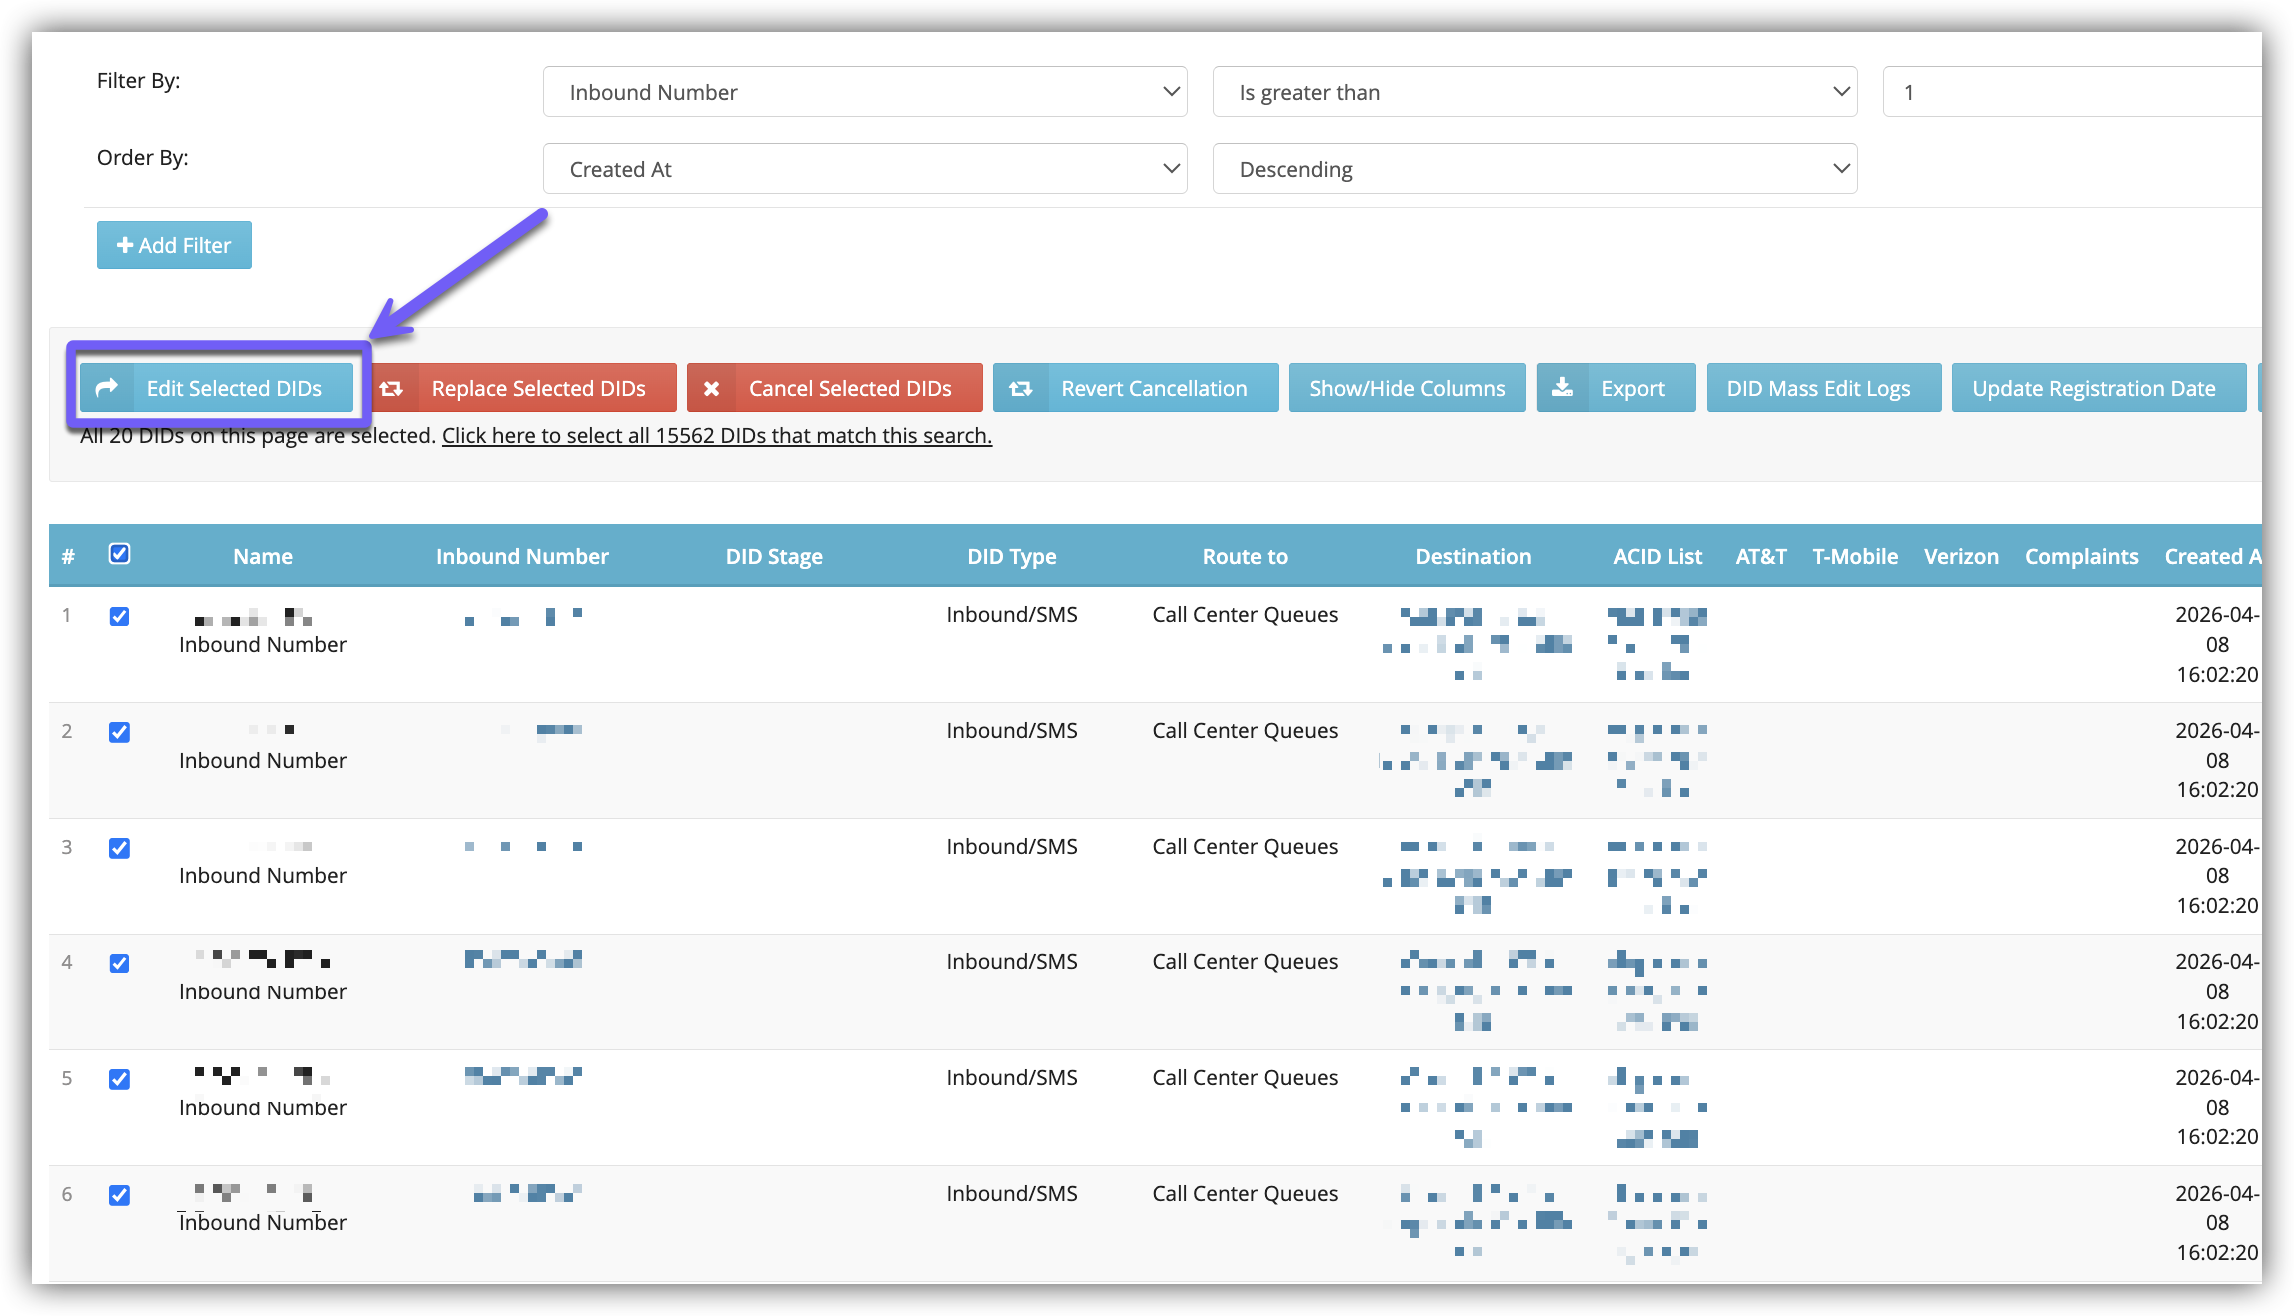The width and height of the screenshot is (2294, 1316).
Task: Open DID Mass Edit Logs
Action: 1818,388
